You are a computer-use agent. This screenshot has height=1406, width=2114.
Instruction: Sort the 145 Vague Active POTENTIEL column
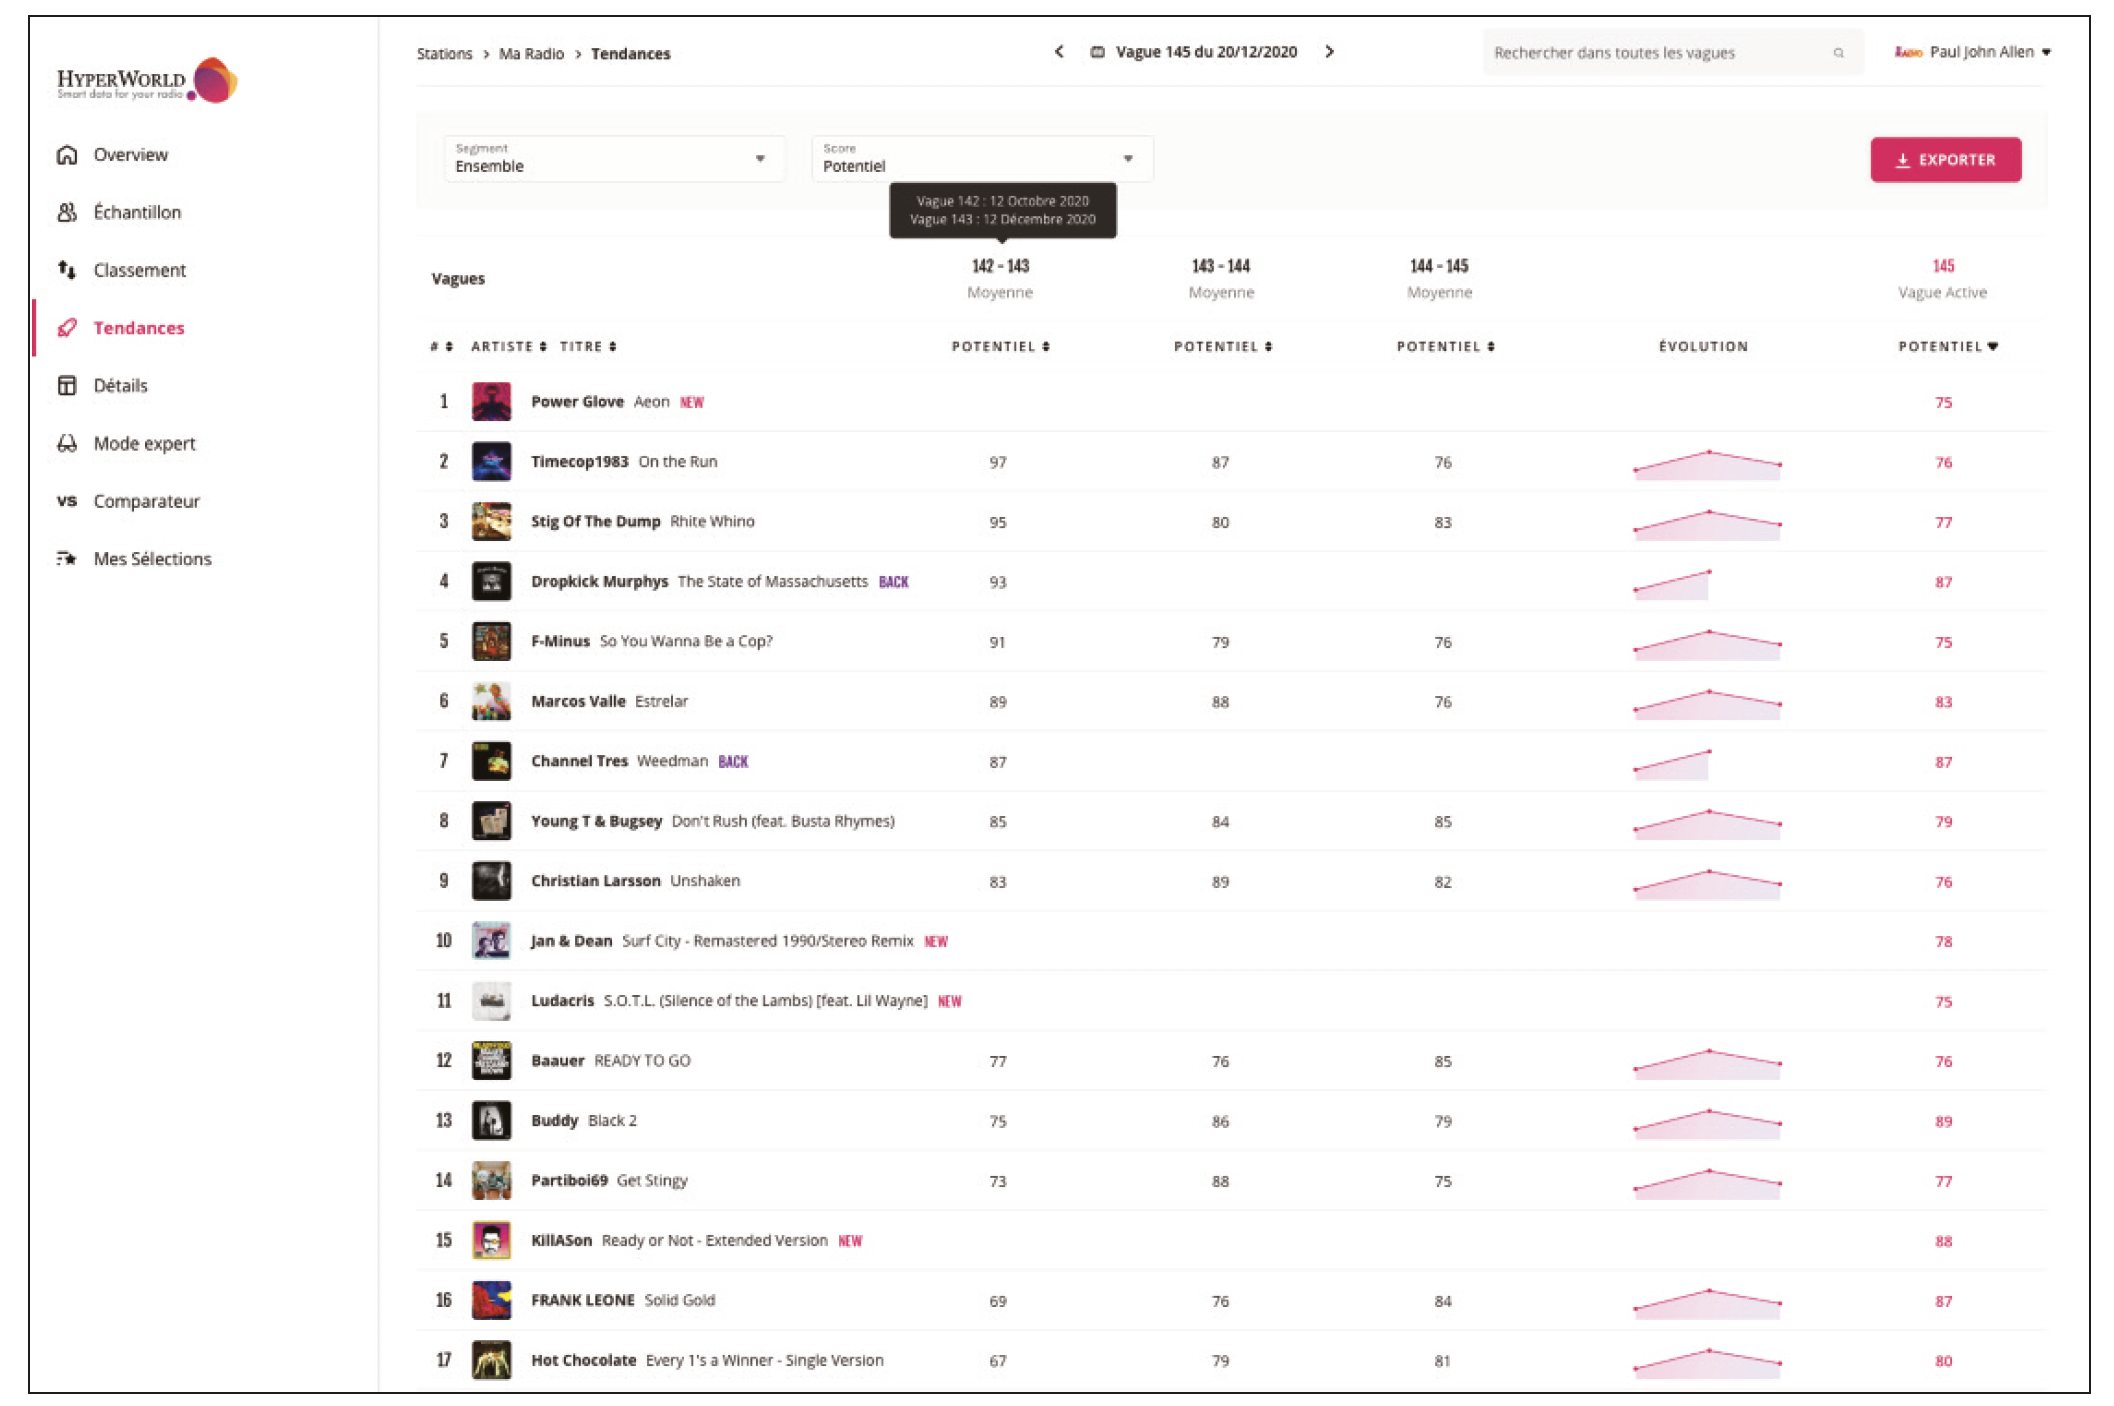coord(1947,347)
